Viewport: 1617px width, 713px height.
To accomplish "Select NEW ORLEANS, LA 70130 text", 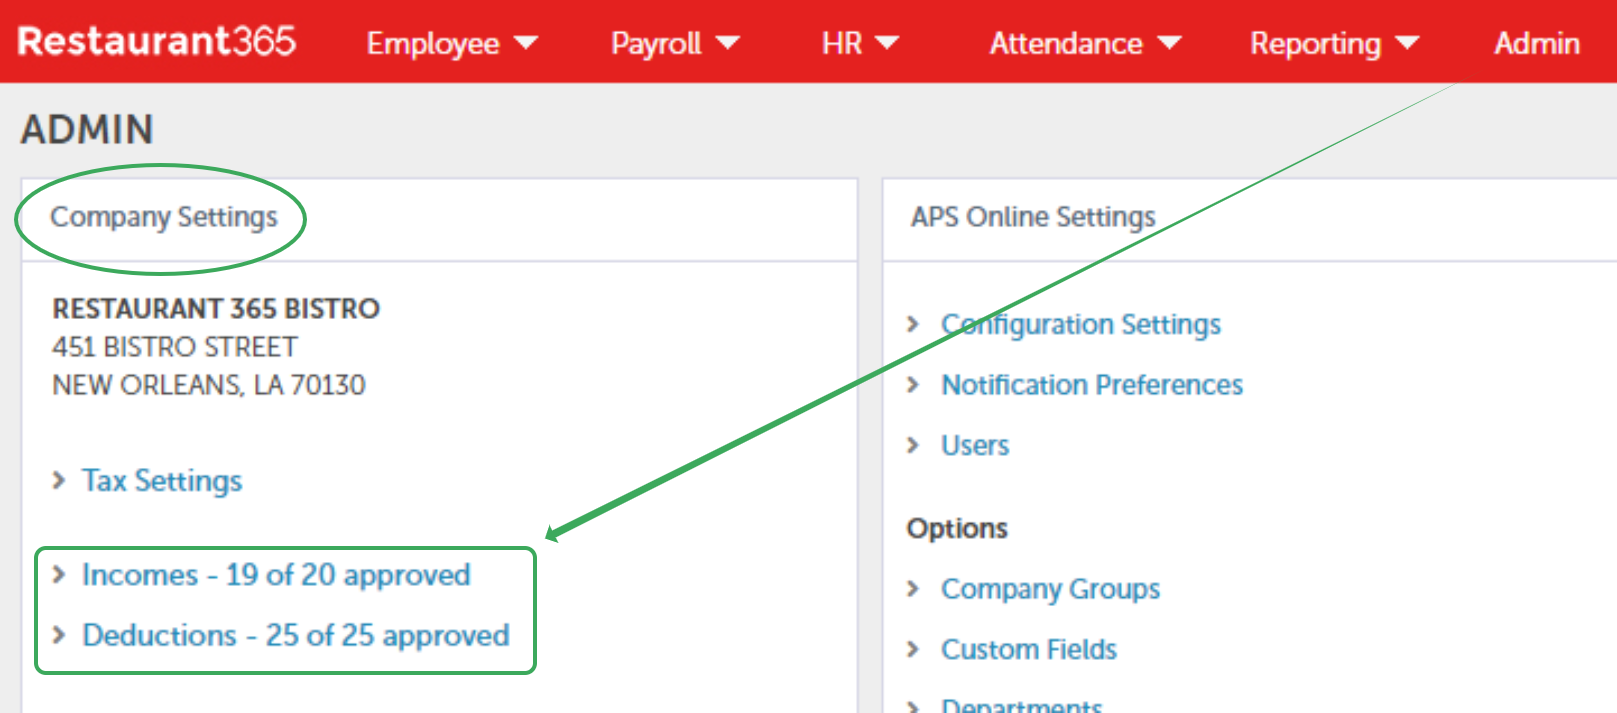I will point(209,385).
